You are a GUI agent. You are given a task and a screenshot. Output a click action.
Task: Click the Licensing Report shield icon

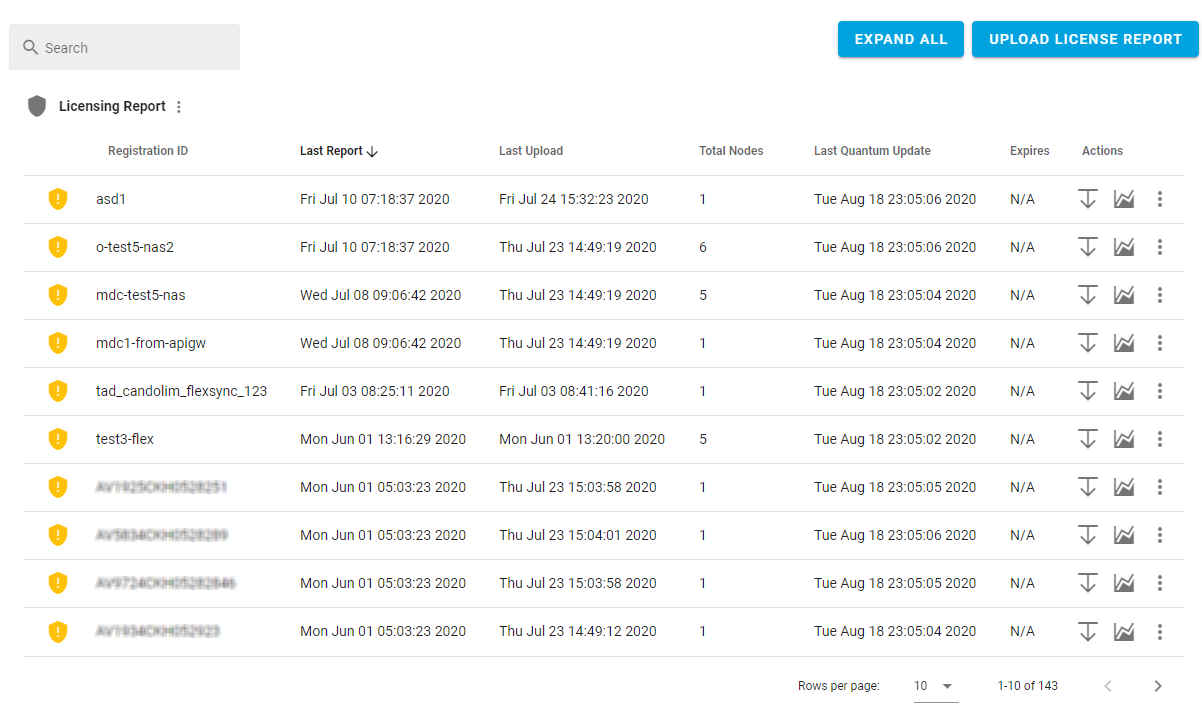point(37,106)
